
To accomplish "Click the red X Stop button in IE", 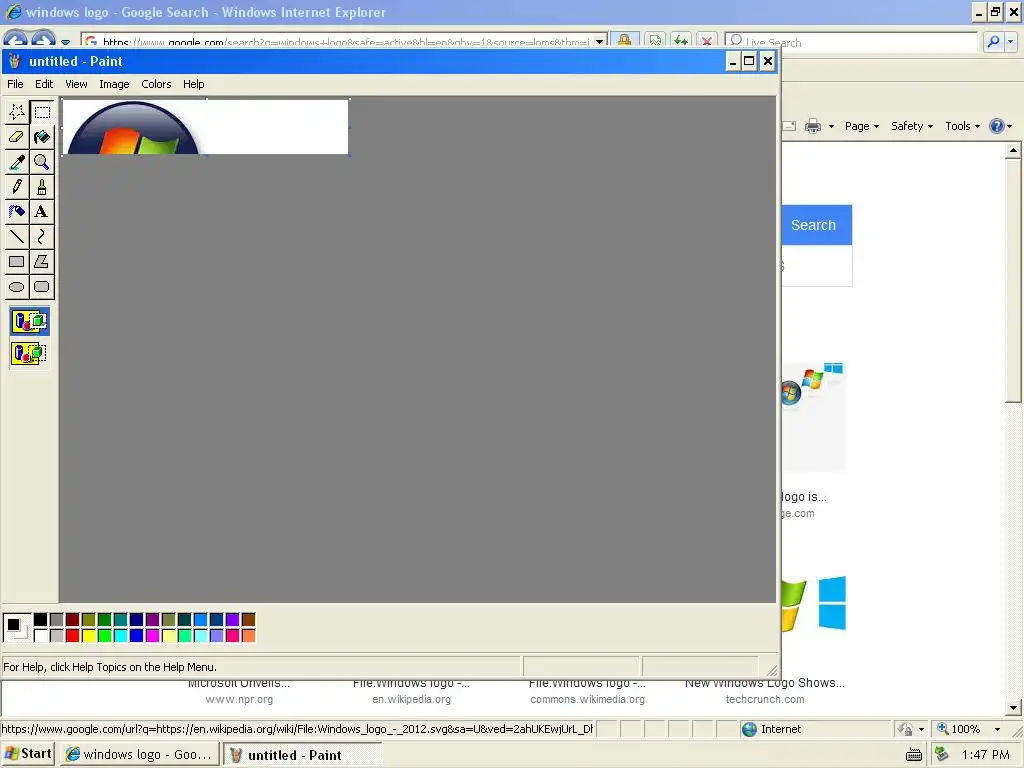I will coord(707,41).
